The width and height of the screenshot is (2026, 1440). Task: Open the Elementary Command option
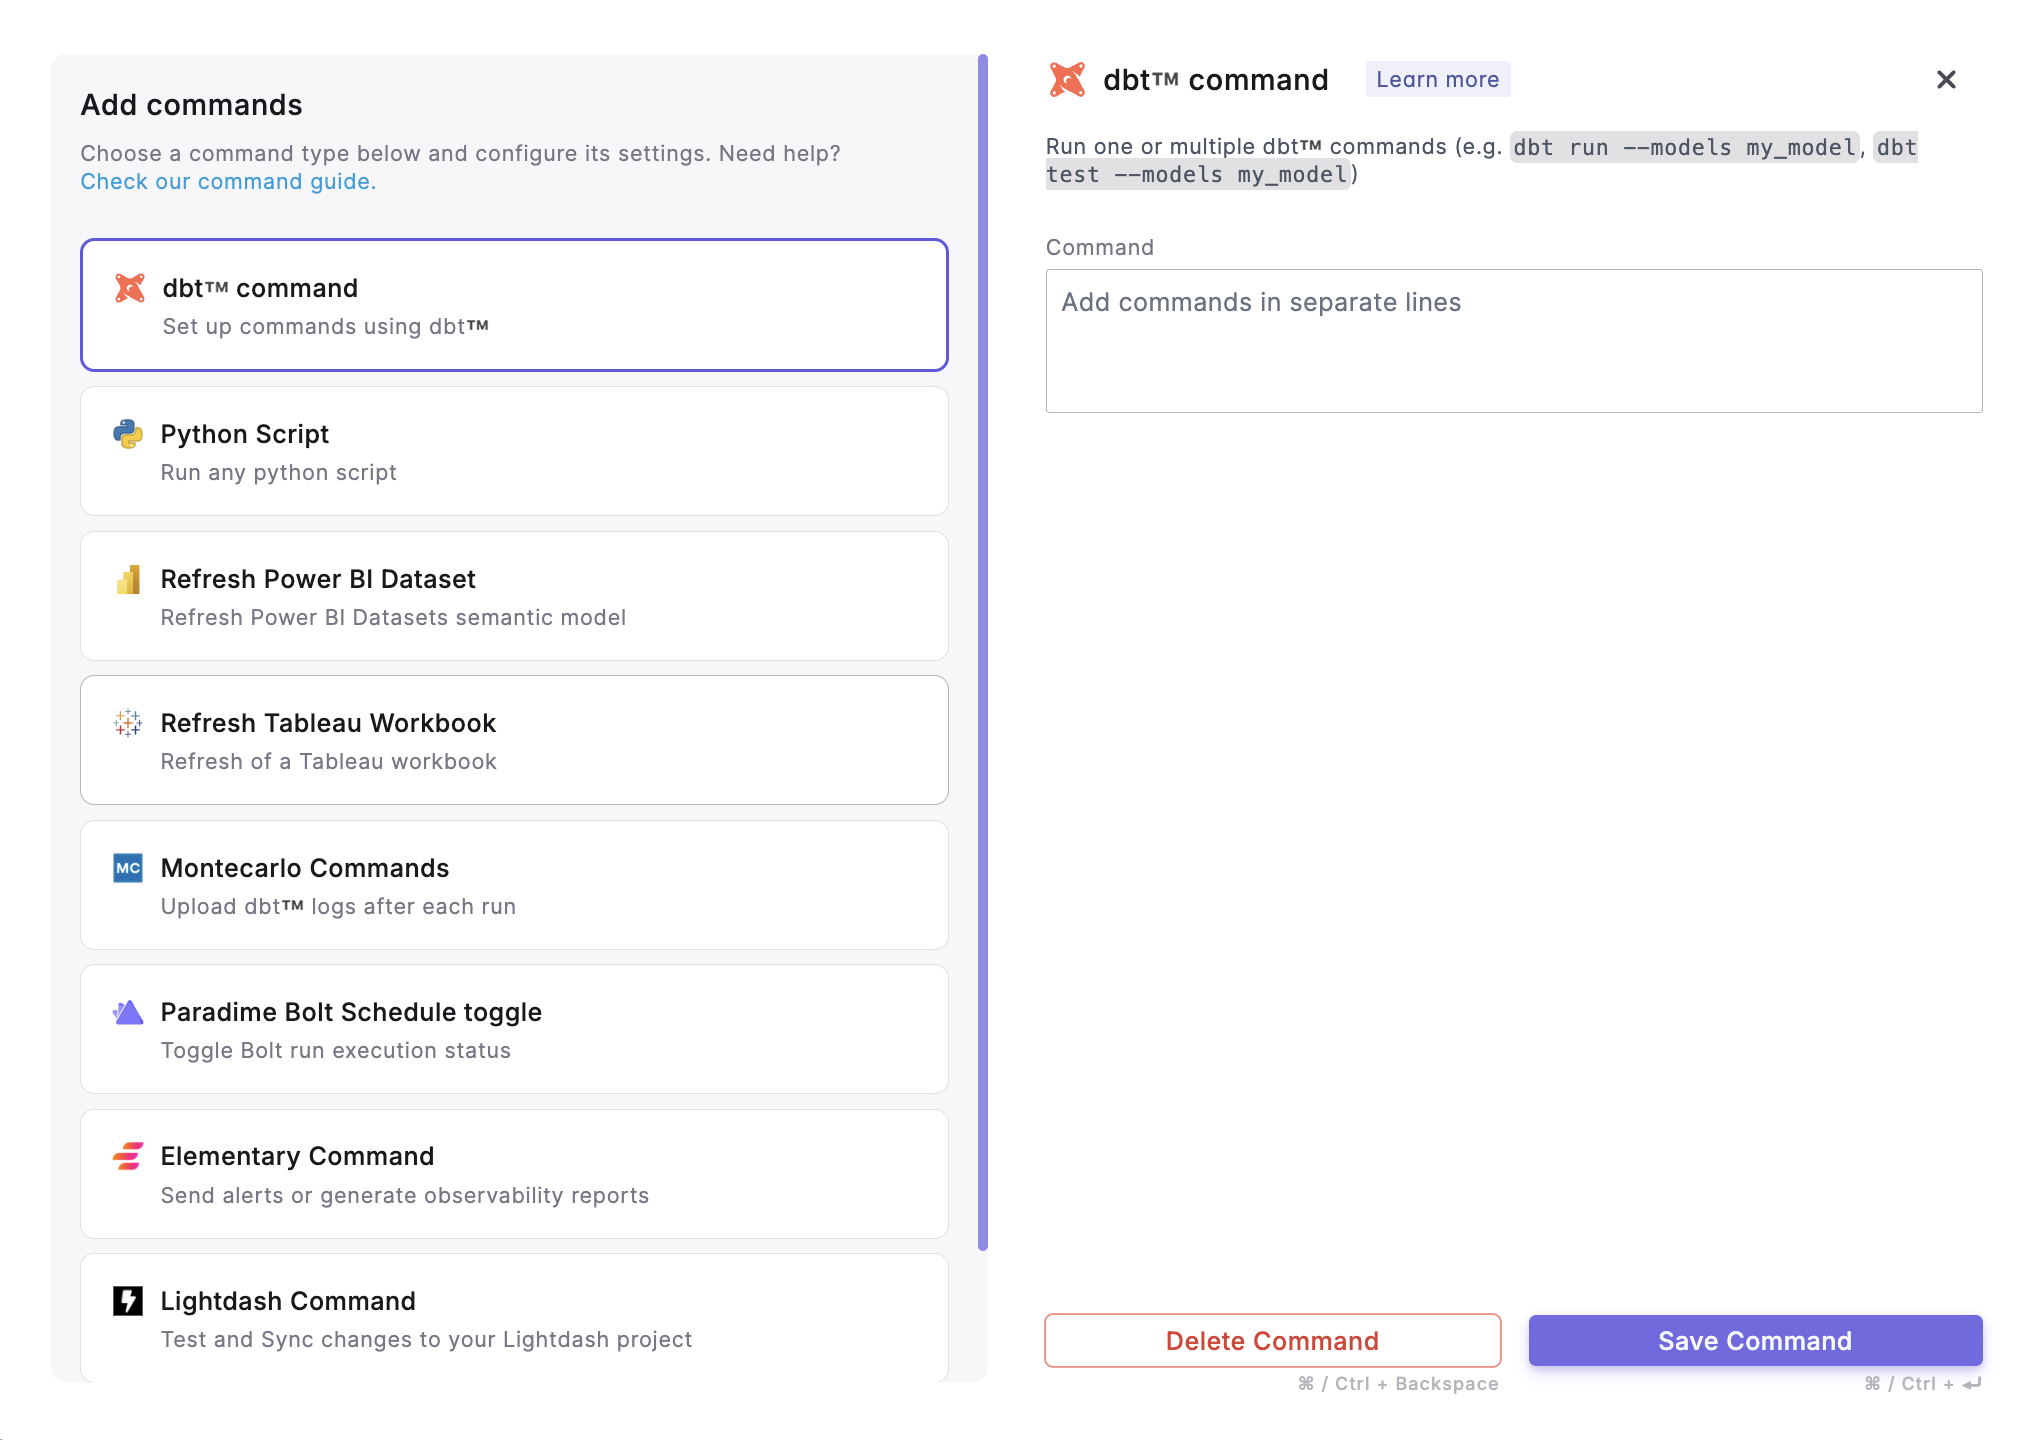[x=514, y=1175]
